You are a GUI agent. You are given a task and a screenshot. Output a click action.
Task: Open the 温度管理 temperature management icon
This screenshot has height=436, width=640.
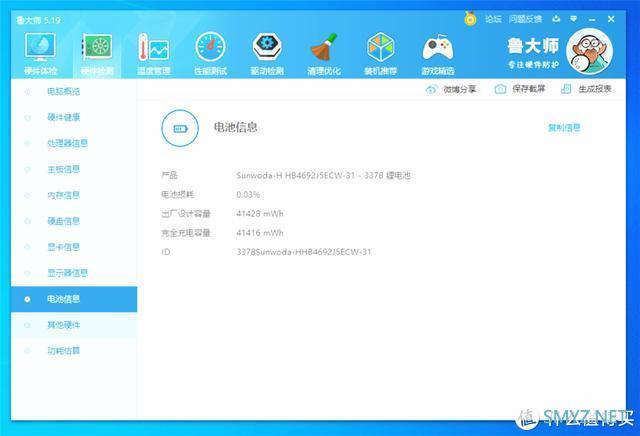coord(153,54)
